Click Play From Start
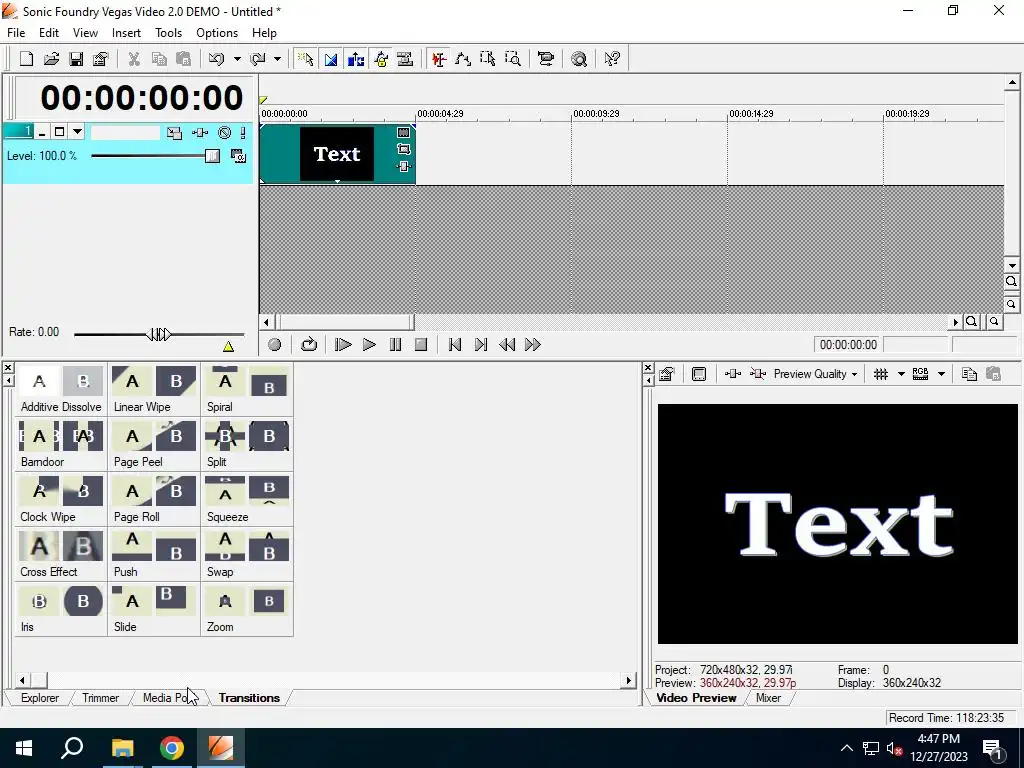Image resolution: width=1024 pixels, height=768 pixels. (x=343, y=345)
